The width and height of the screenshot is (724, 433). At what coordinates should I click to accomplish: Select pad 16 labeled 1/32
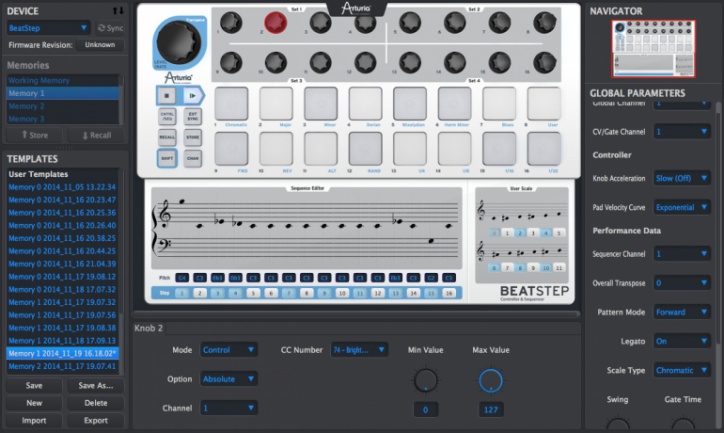click(x=544, y=149)
